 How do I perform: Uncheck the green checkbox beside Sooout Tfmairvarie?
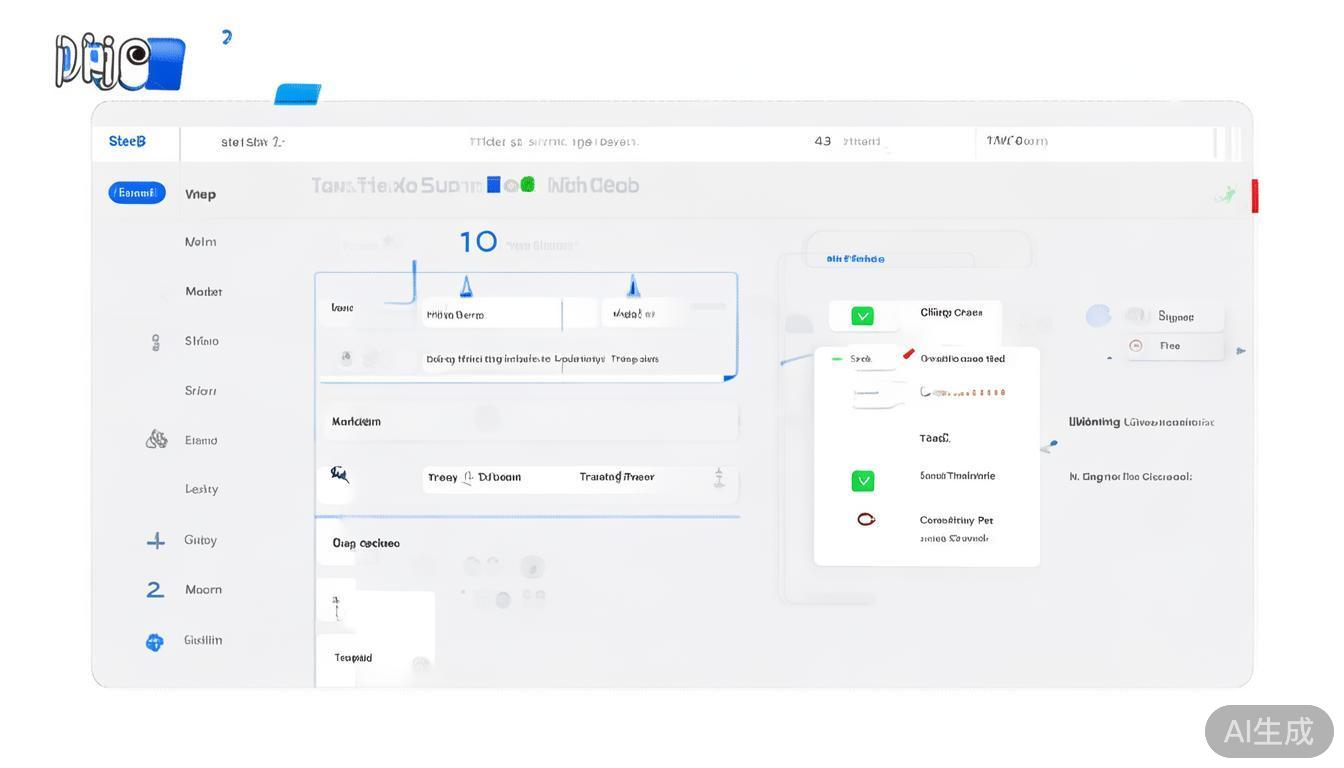pyautogui.click(x=862, y=481)
